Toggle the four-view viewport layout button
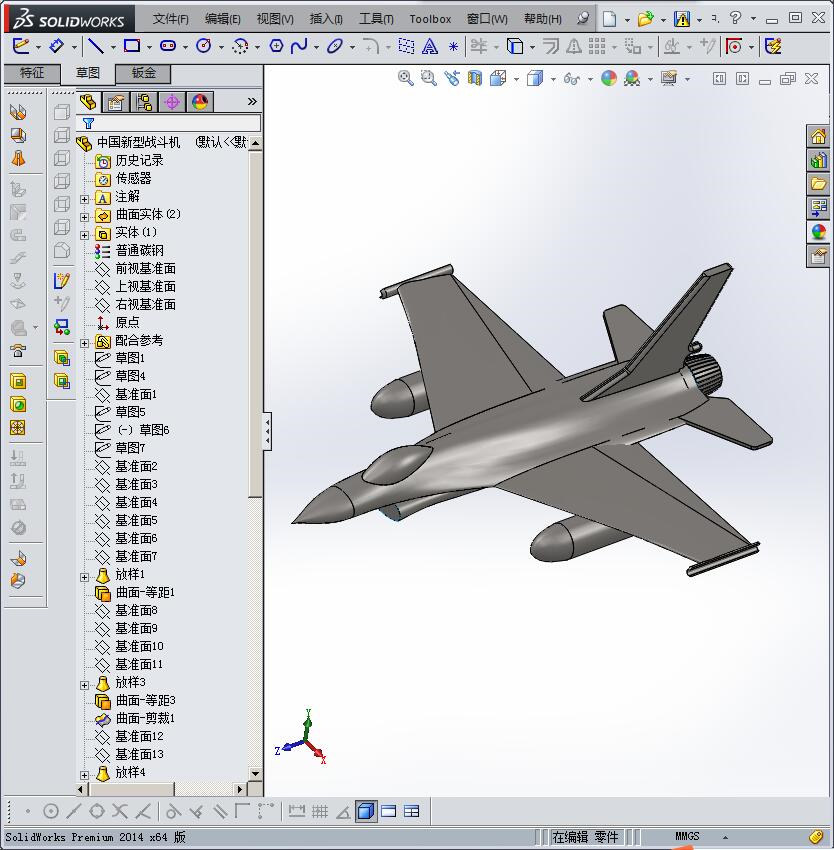 (412, 812)
